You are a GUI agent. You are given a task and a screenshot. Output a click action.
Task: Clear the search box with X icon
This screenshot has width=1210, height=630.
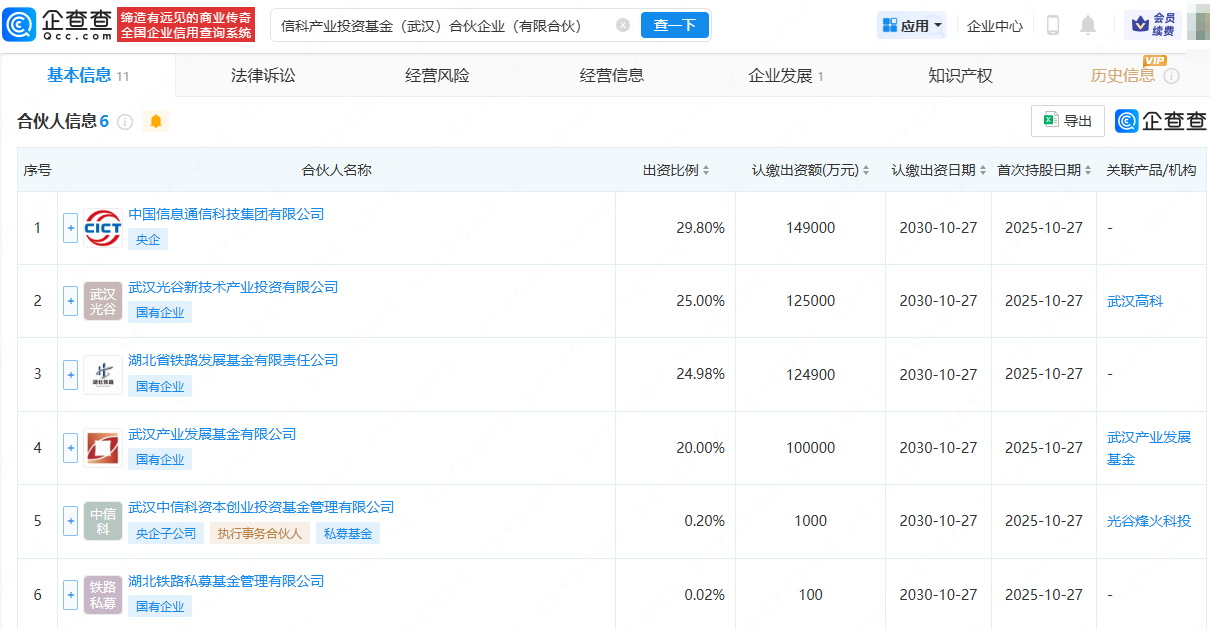pyautogui.click(x=623, y=26)
